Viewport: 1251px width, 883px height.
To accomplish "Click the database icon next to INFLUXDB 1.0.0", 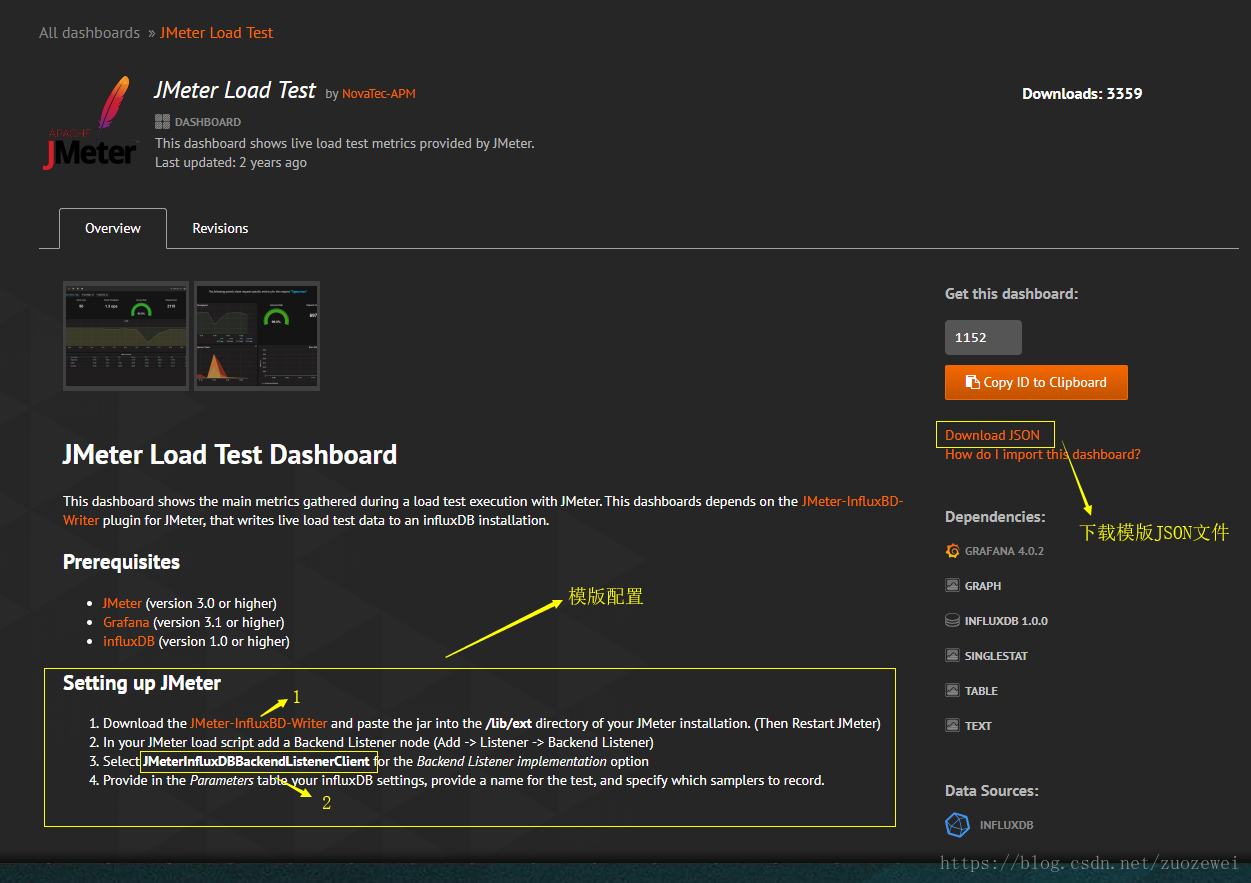I will point(952,621).
